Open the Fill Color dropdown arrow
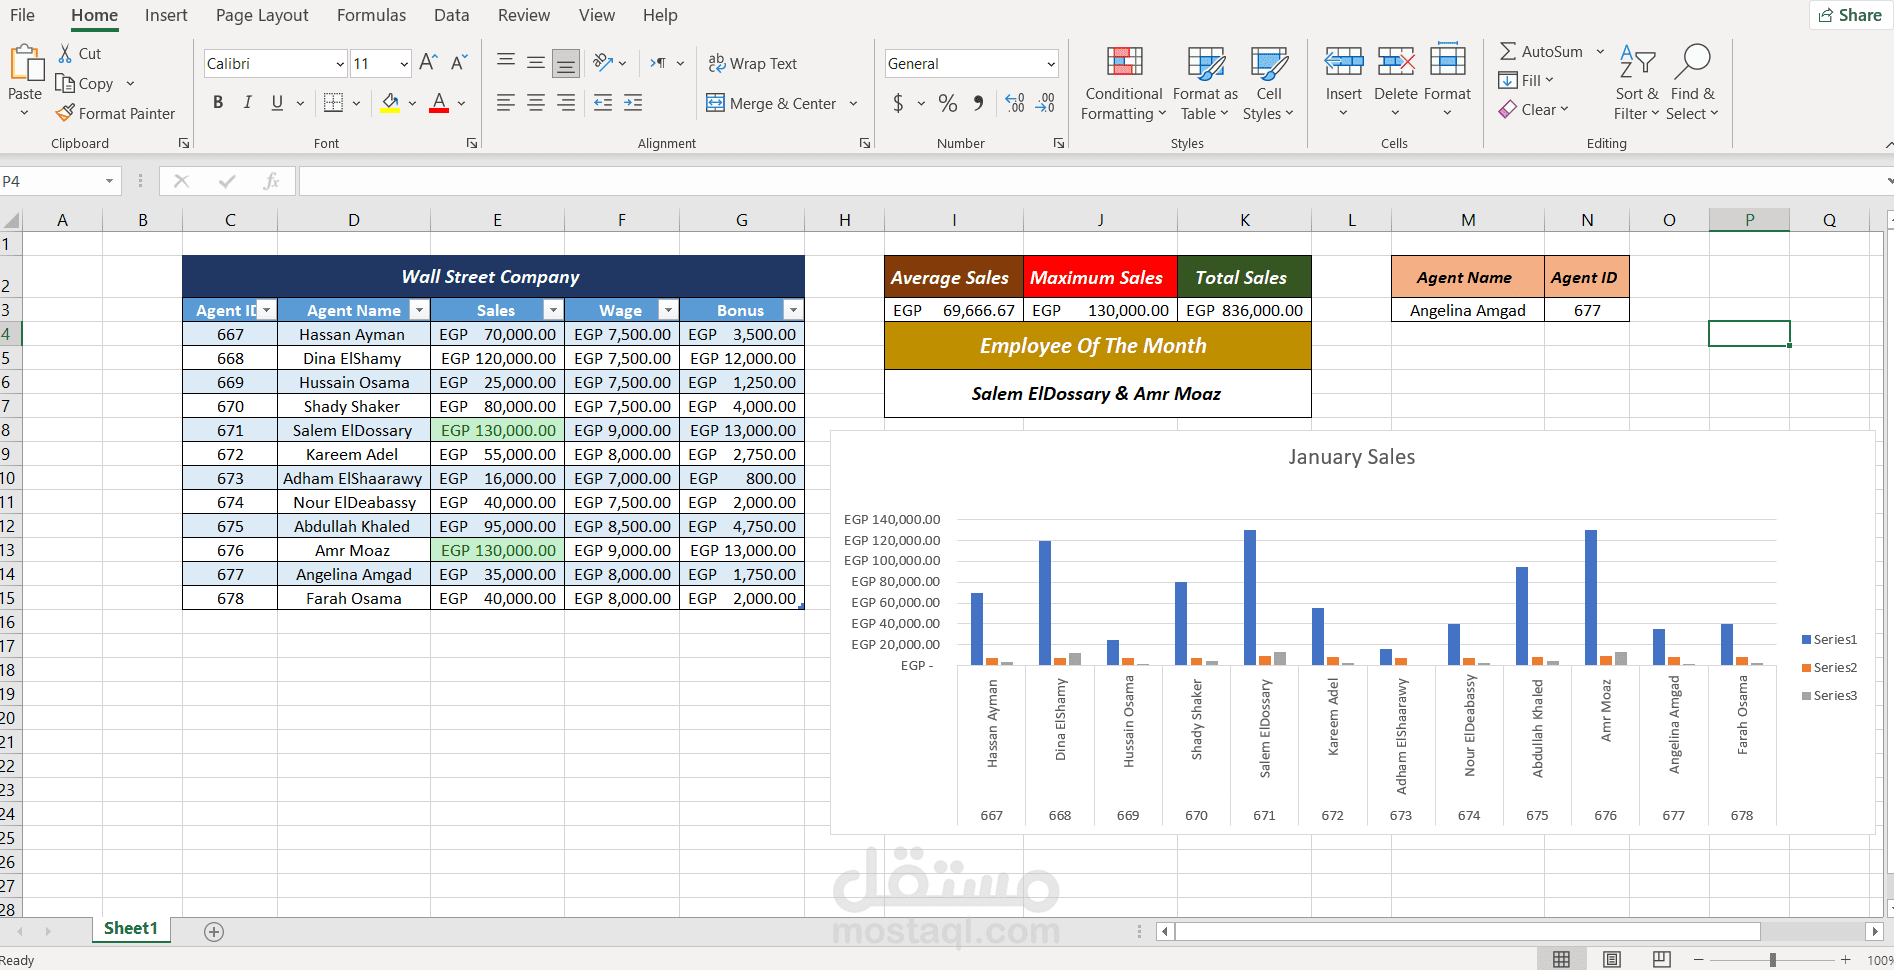The width and height of the screenshot is (1894, 970). 411,102
